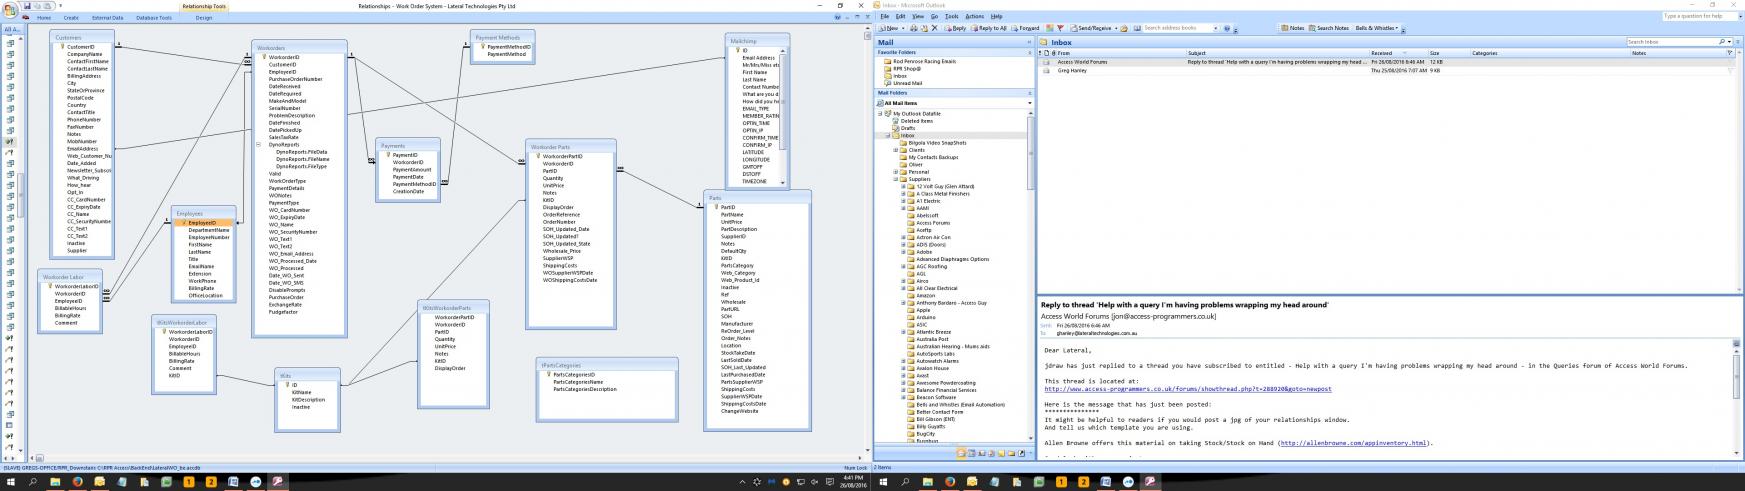Select KitName field in tKits table

click(x=303, y=392)
